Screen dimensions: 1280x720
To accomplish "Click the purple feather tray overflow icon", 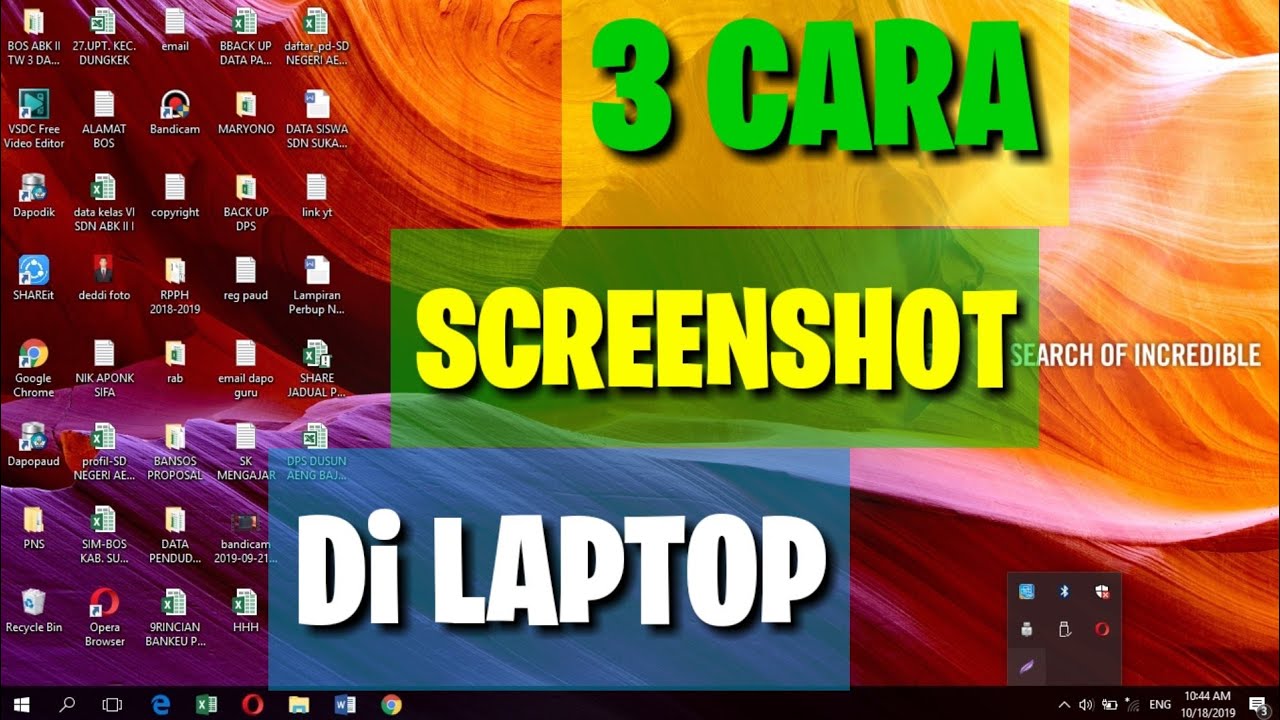I will click(x=1027, y=666).
